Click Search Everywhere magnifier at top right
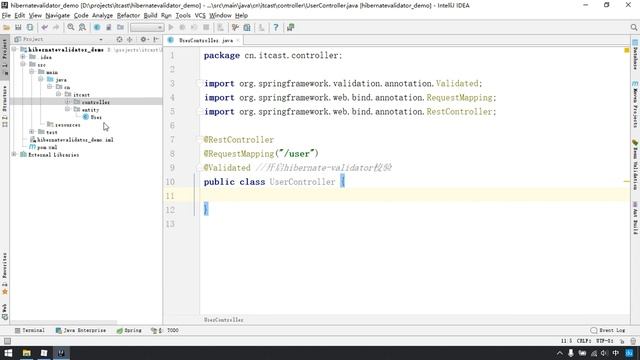640x360 pixels. click(633, 27)
